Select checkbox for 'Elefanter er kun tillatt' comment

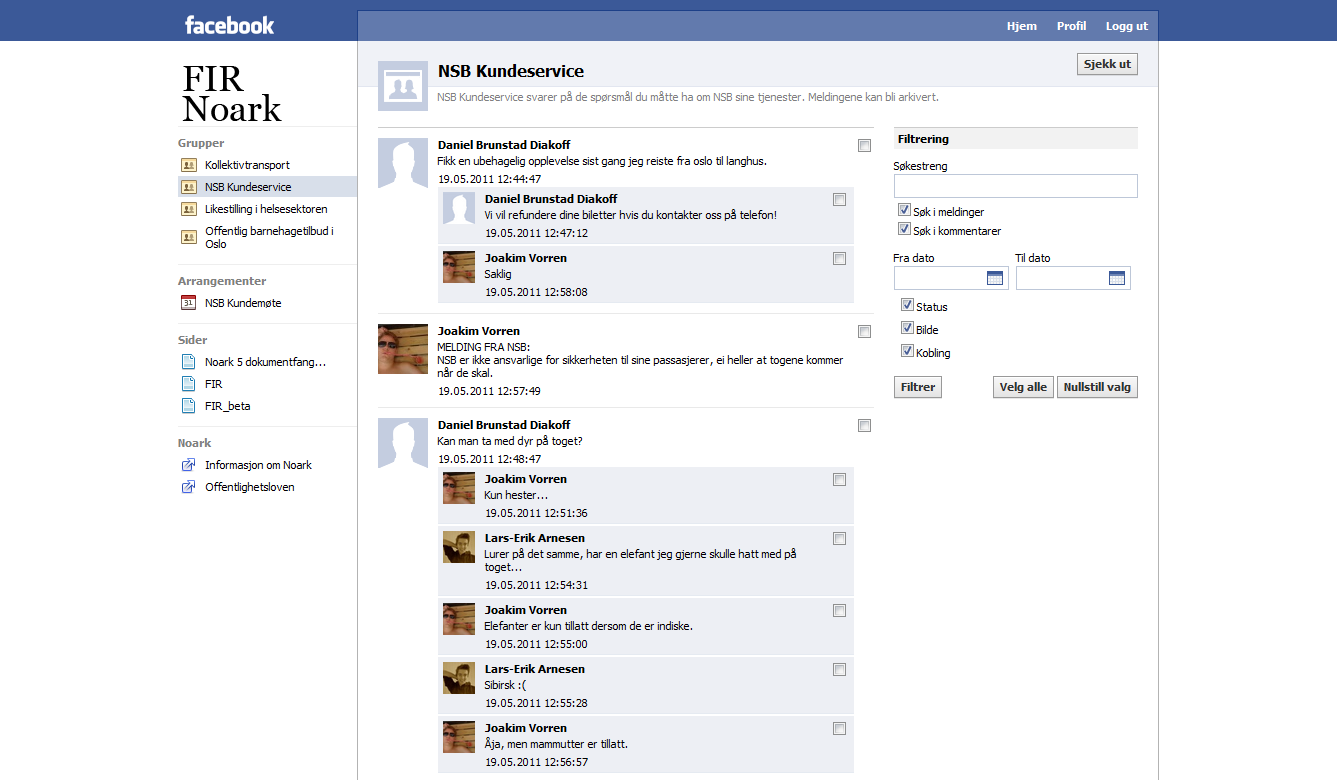[839, 611]
